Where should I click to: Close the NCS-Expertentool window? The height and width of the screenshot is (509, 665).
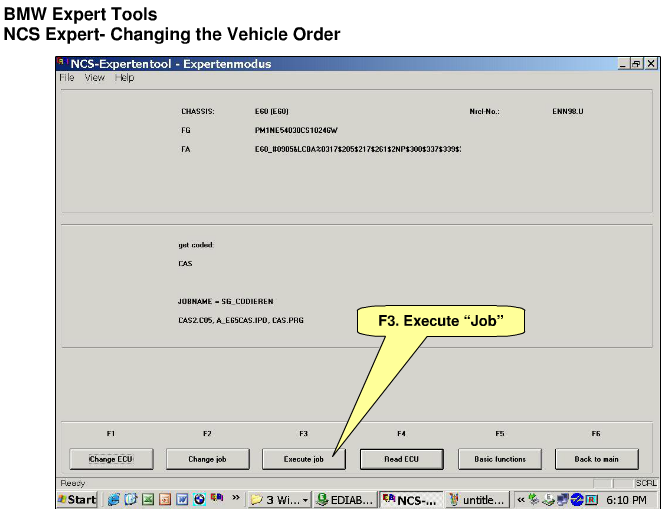pos(651,64)
